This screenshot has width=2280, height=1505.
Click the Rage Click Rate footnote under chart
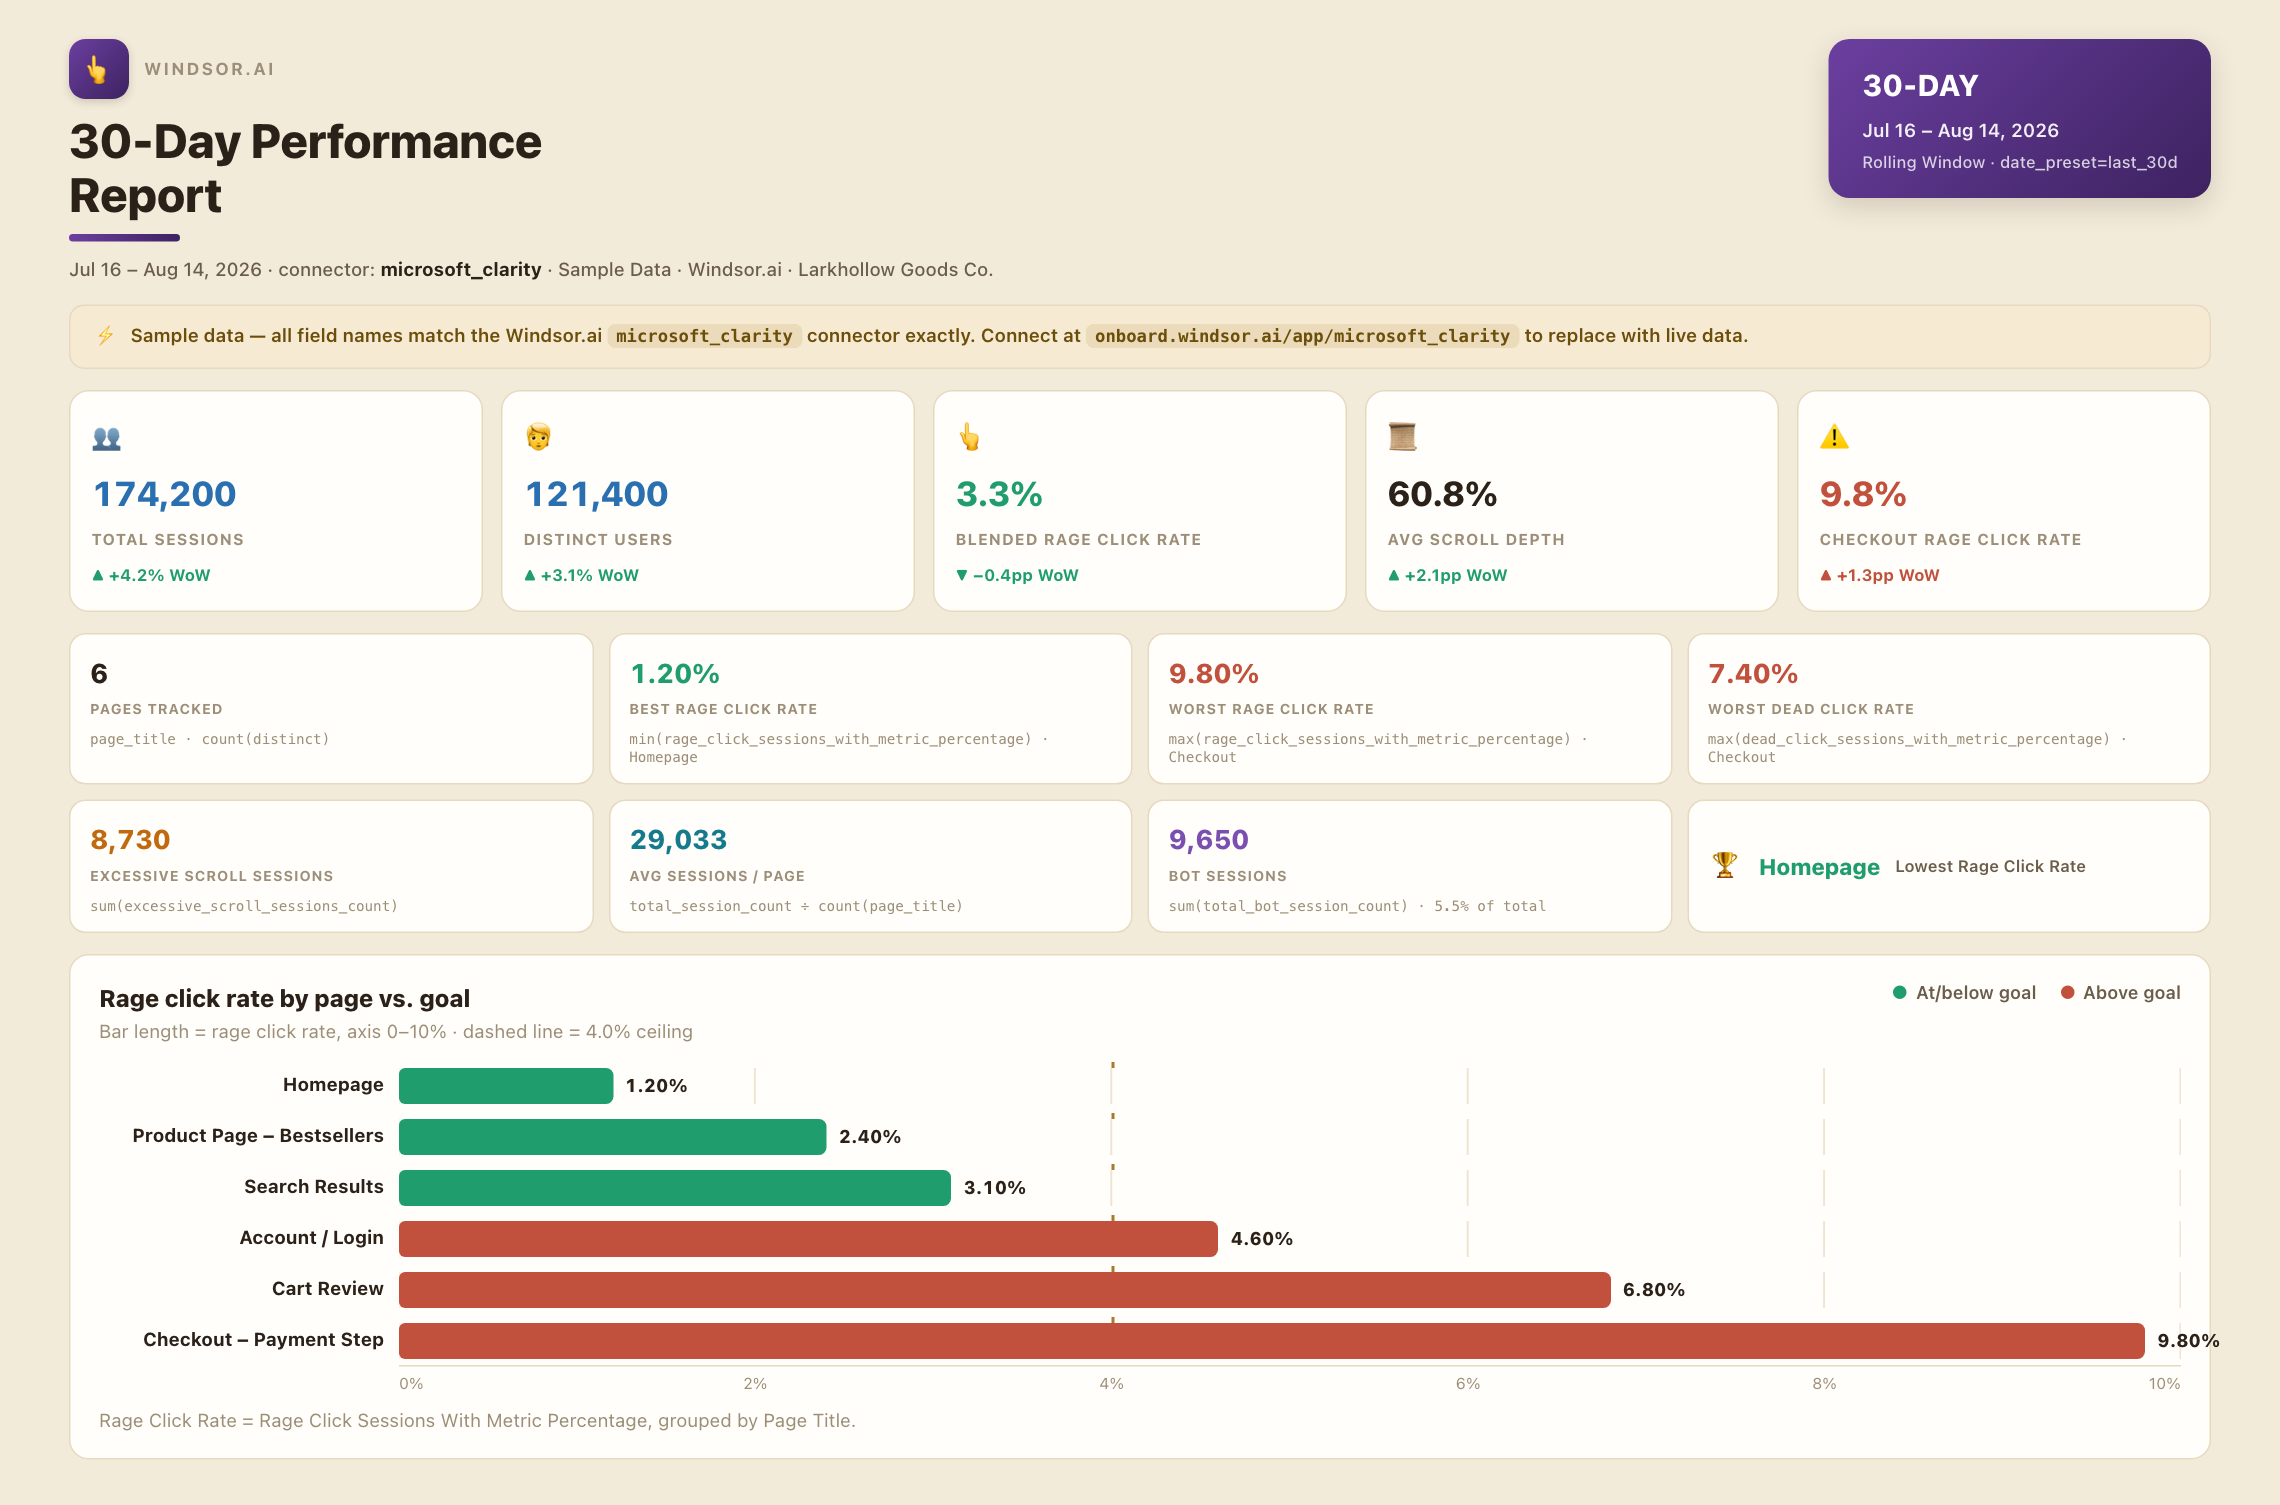[477, 1421]
